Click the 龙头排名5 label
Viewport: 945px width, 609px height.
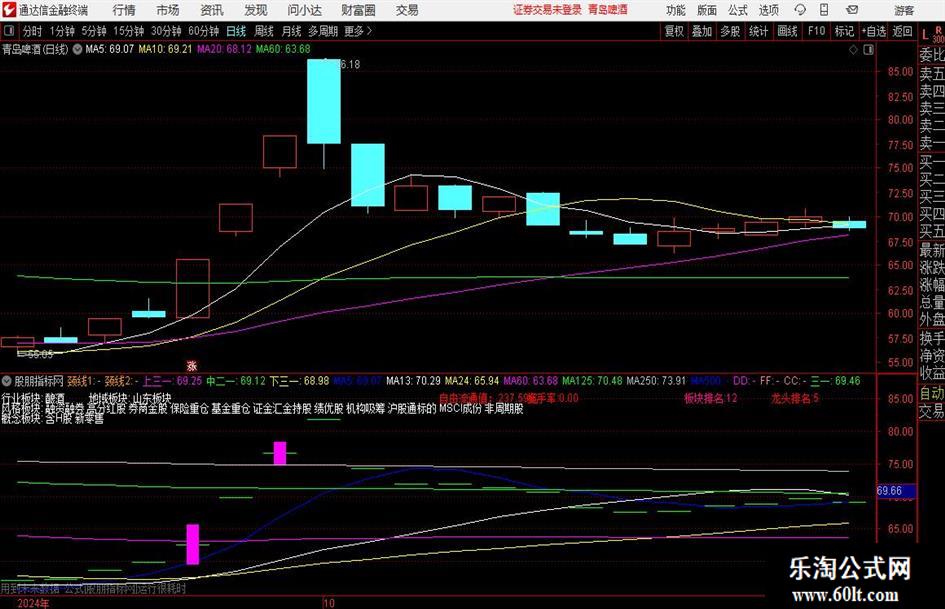click(794, 398)
